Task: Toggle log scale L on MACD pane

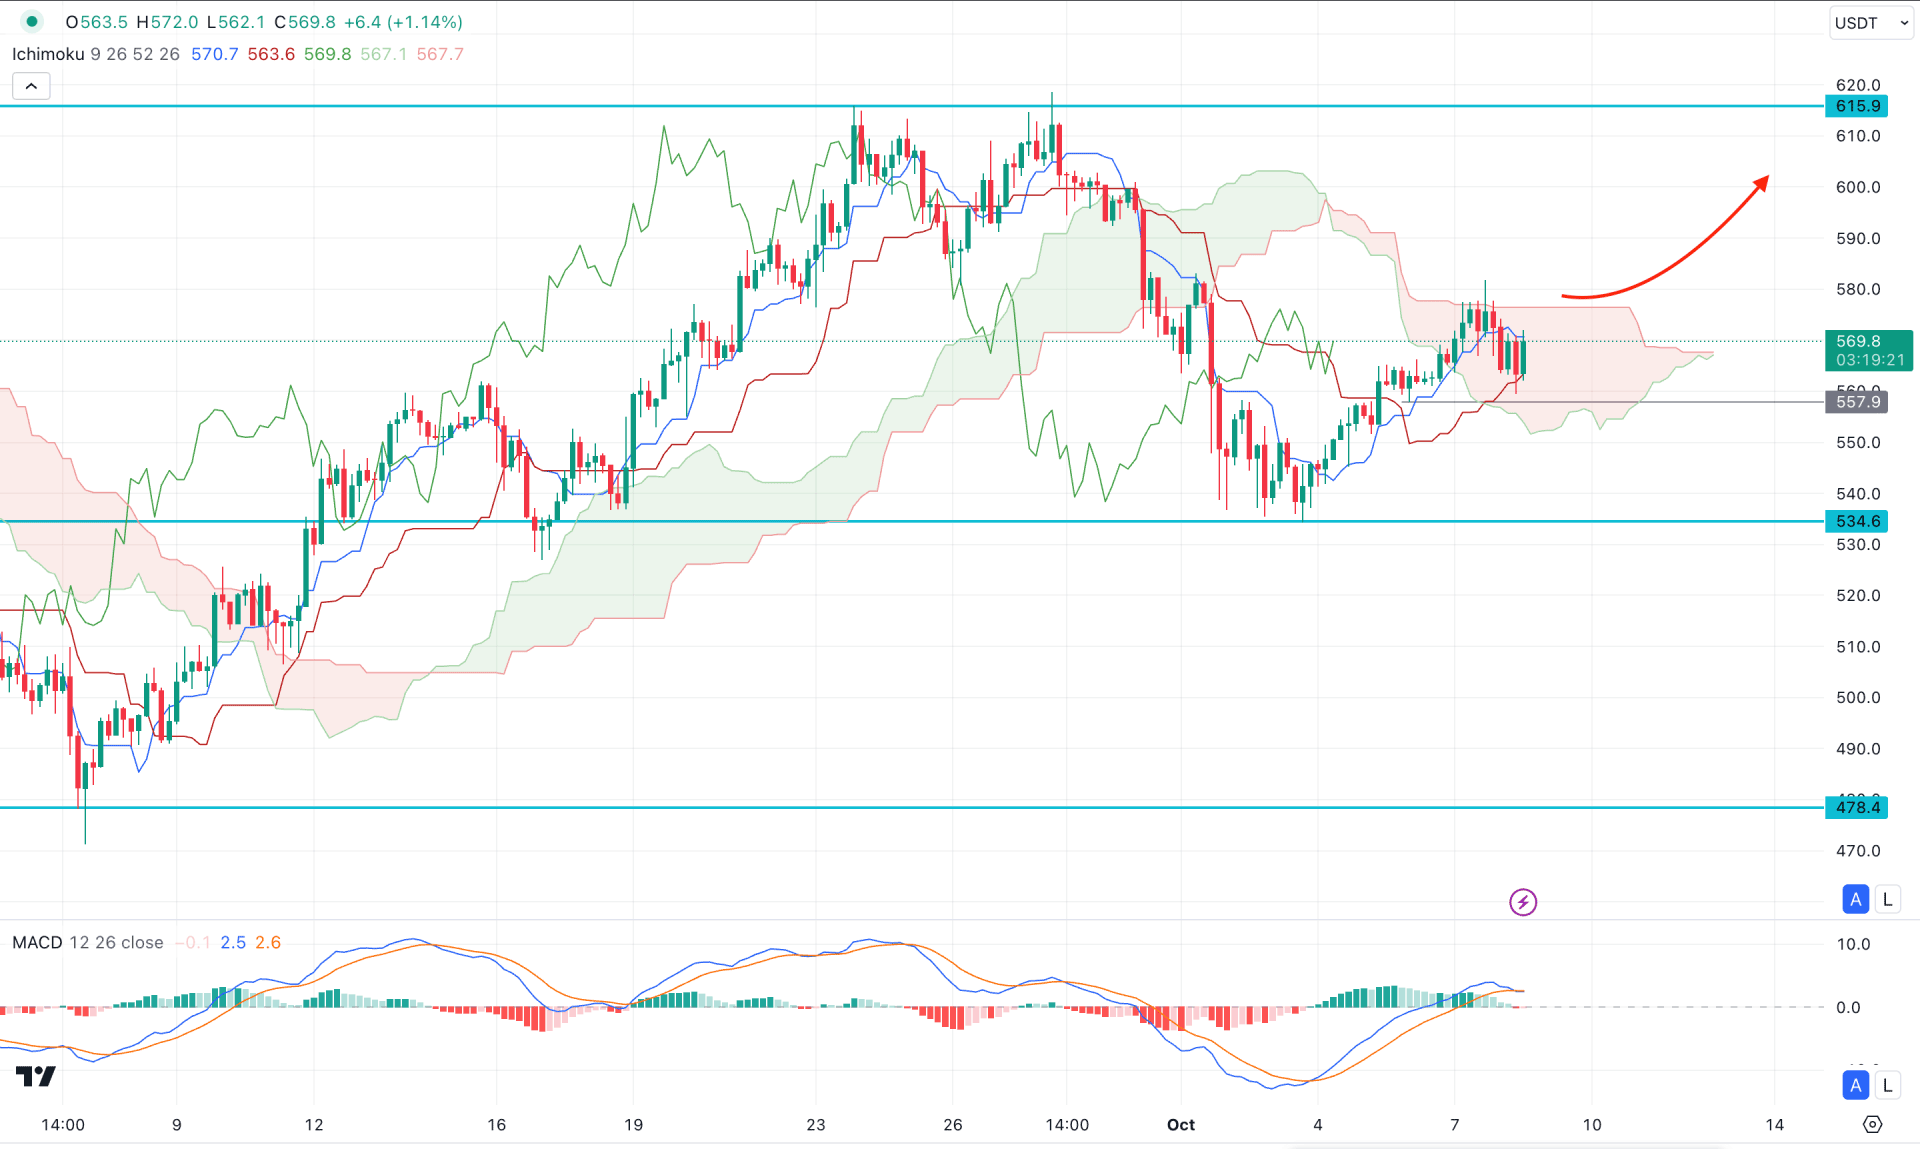Action: [1887, 1085]
